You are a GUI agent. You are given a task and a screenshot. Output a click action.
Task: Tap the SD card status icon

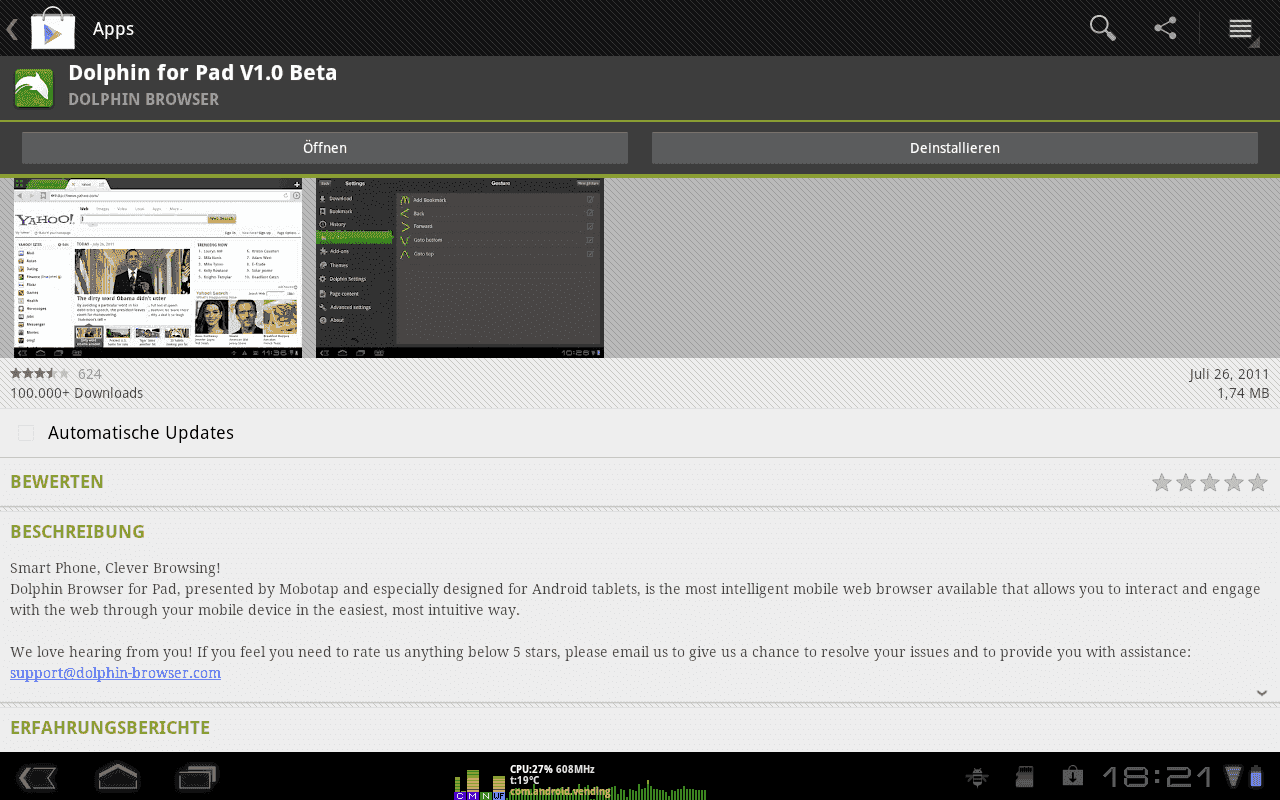[1024, 776]
